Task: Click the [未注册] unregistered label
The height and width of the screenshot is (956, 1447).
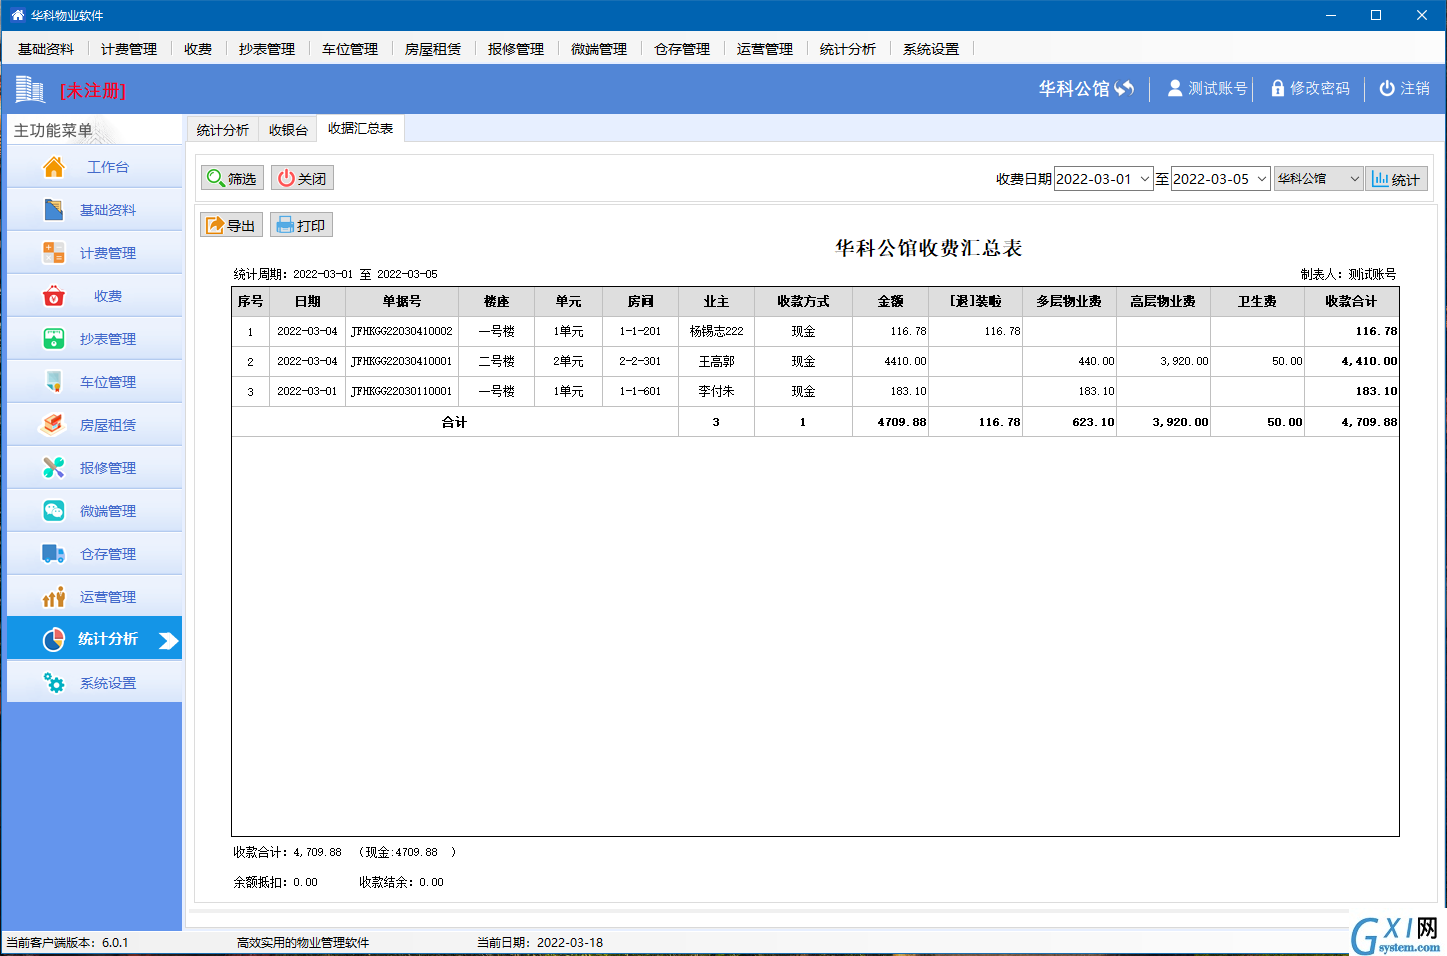Action: [93, 90]
